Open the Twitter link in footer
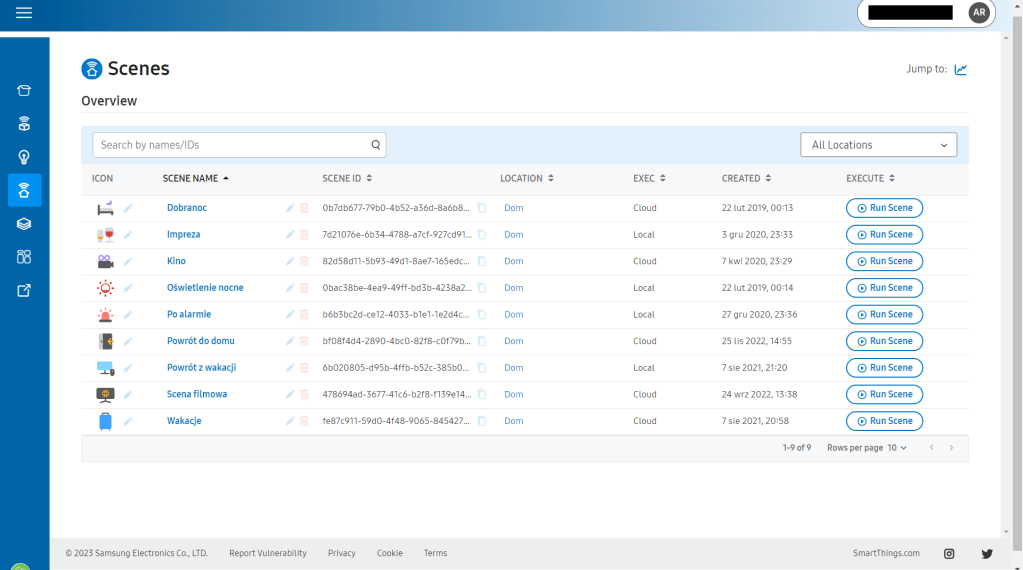Image resolution: width=1023 pixels, height=570 pixels. coord(987,553)
